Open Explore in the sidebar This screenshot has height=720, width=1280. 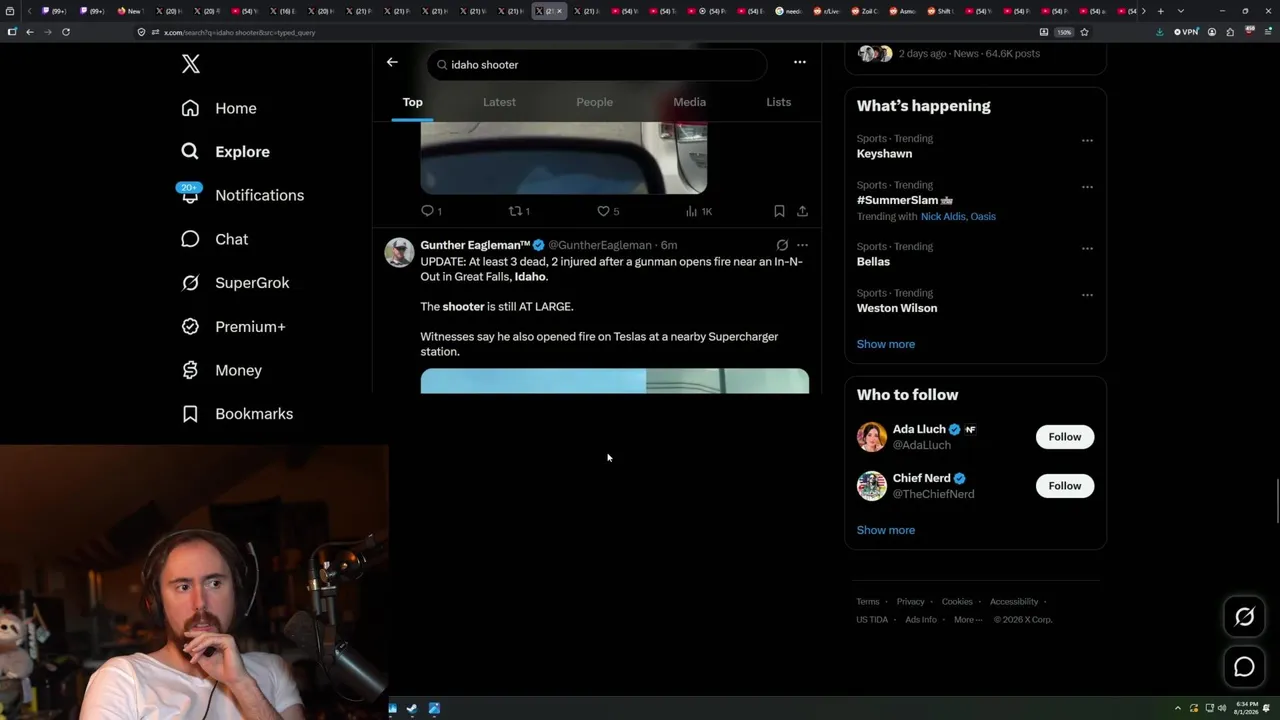coord(226,152)
